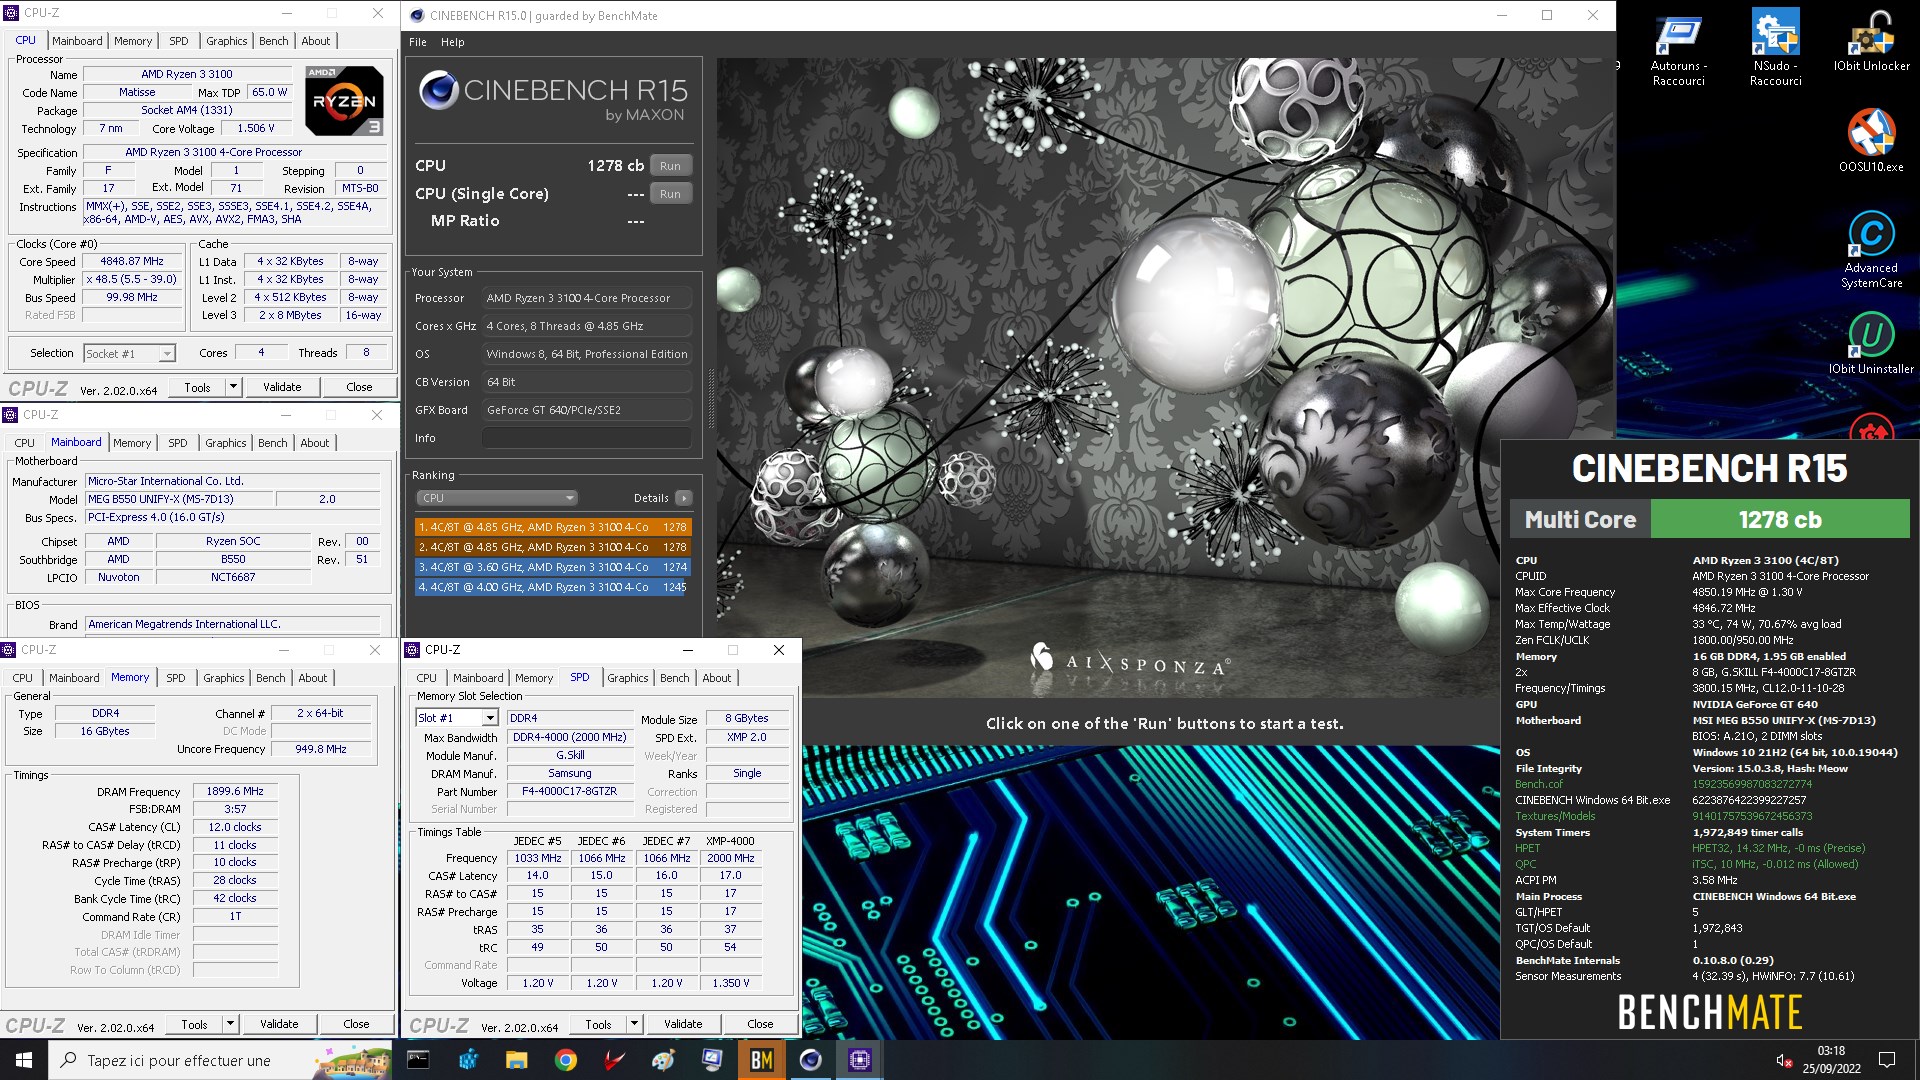The height and width of the screenshot is (1080, 1920).
Task: Run the CPU Single Core test
Action: pyautogui.click(x=670, y=194)
